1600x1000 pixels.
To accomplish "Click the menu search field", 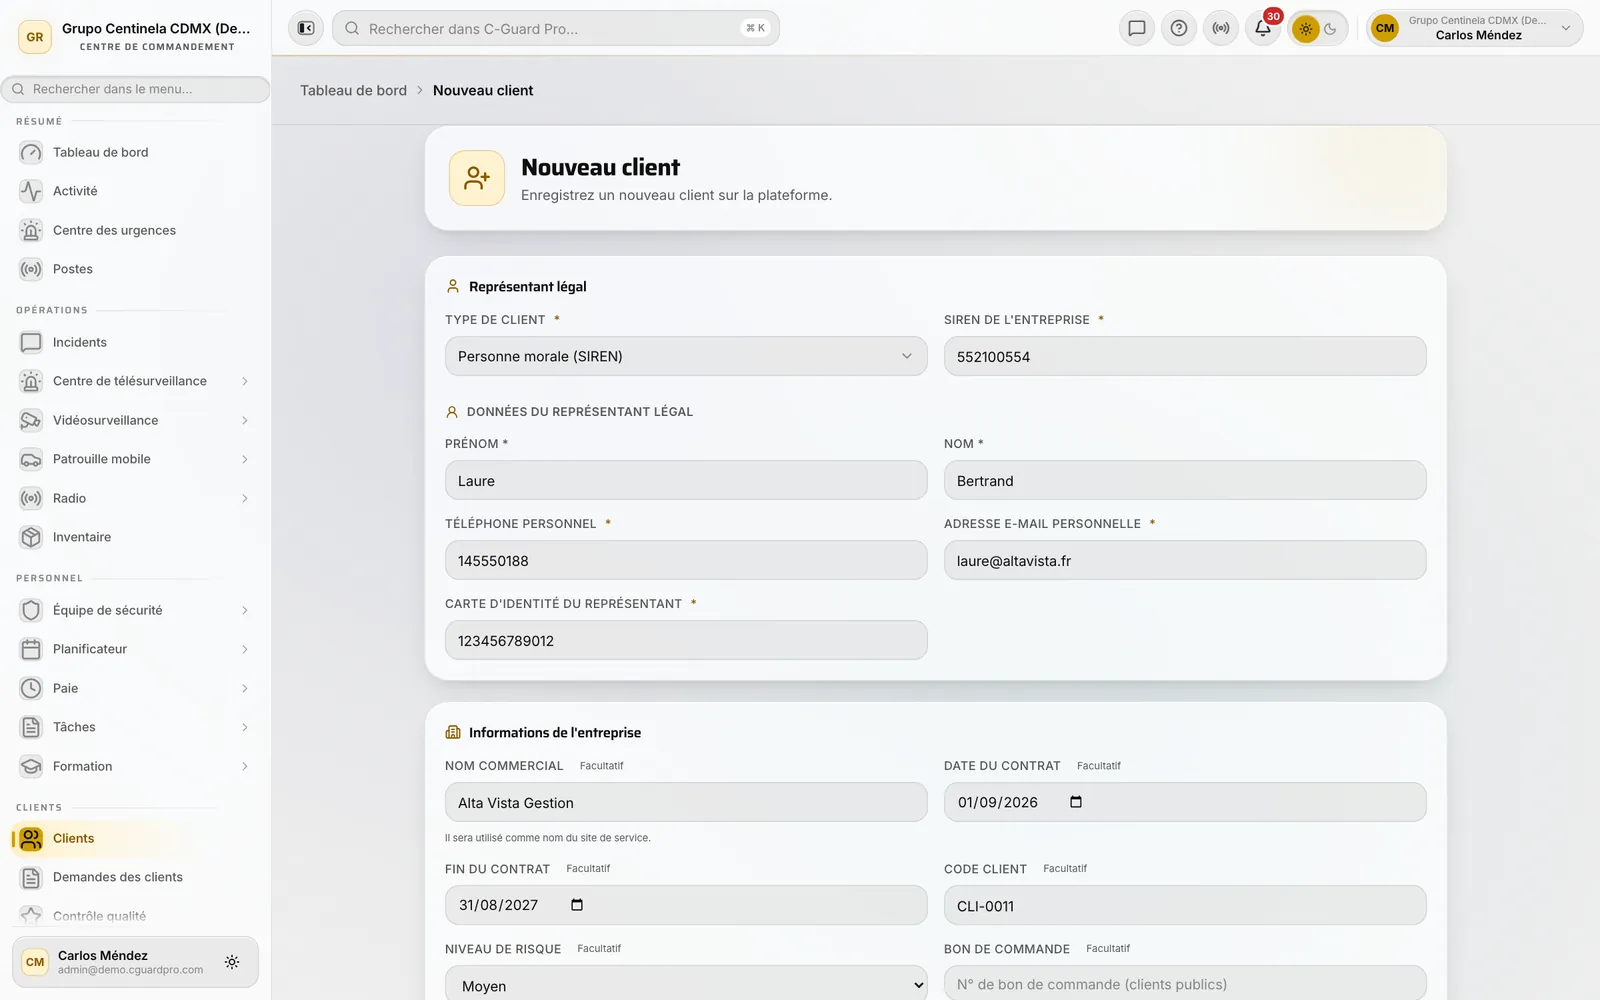I will 136,89.
